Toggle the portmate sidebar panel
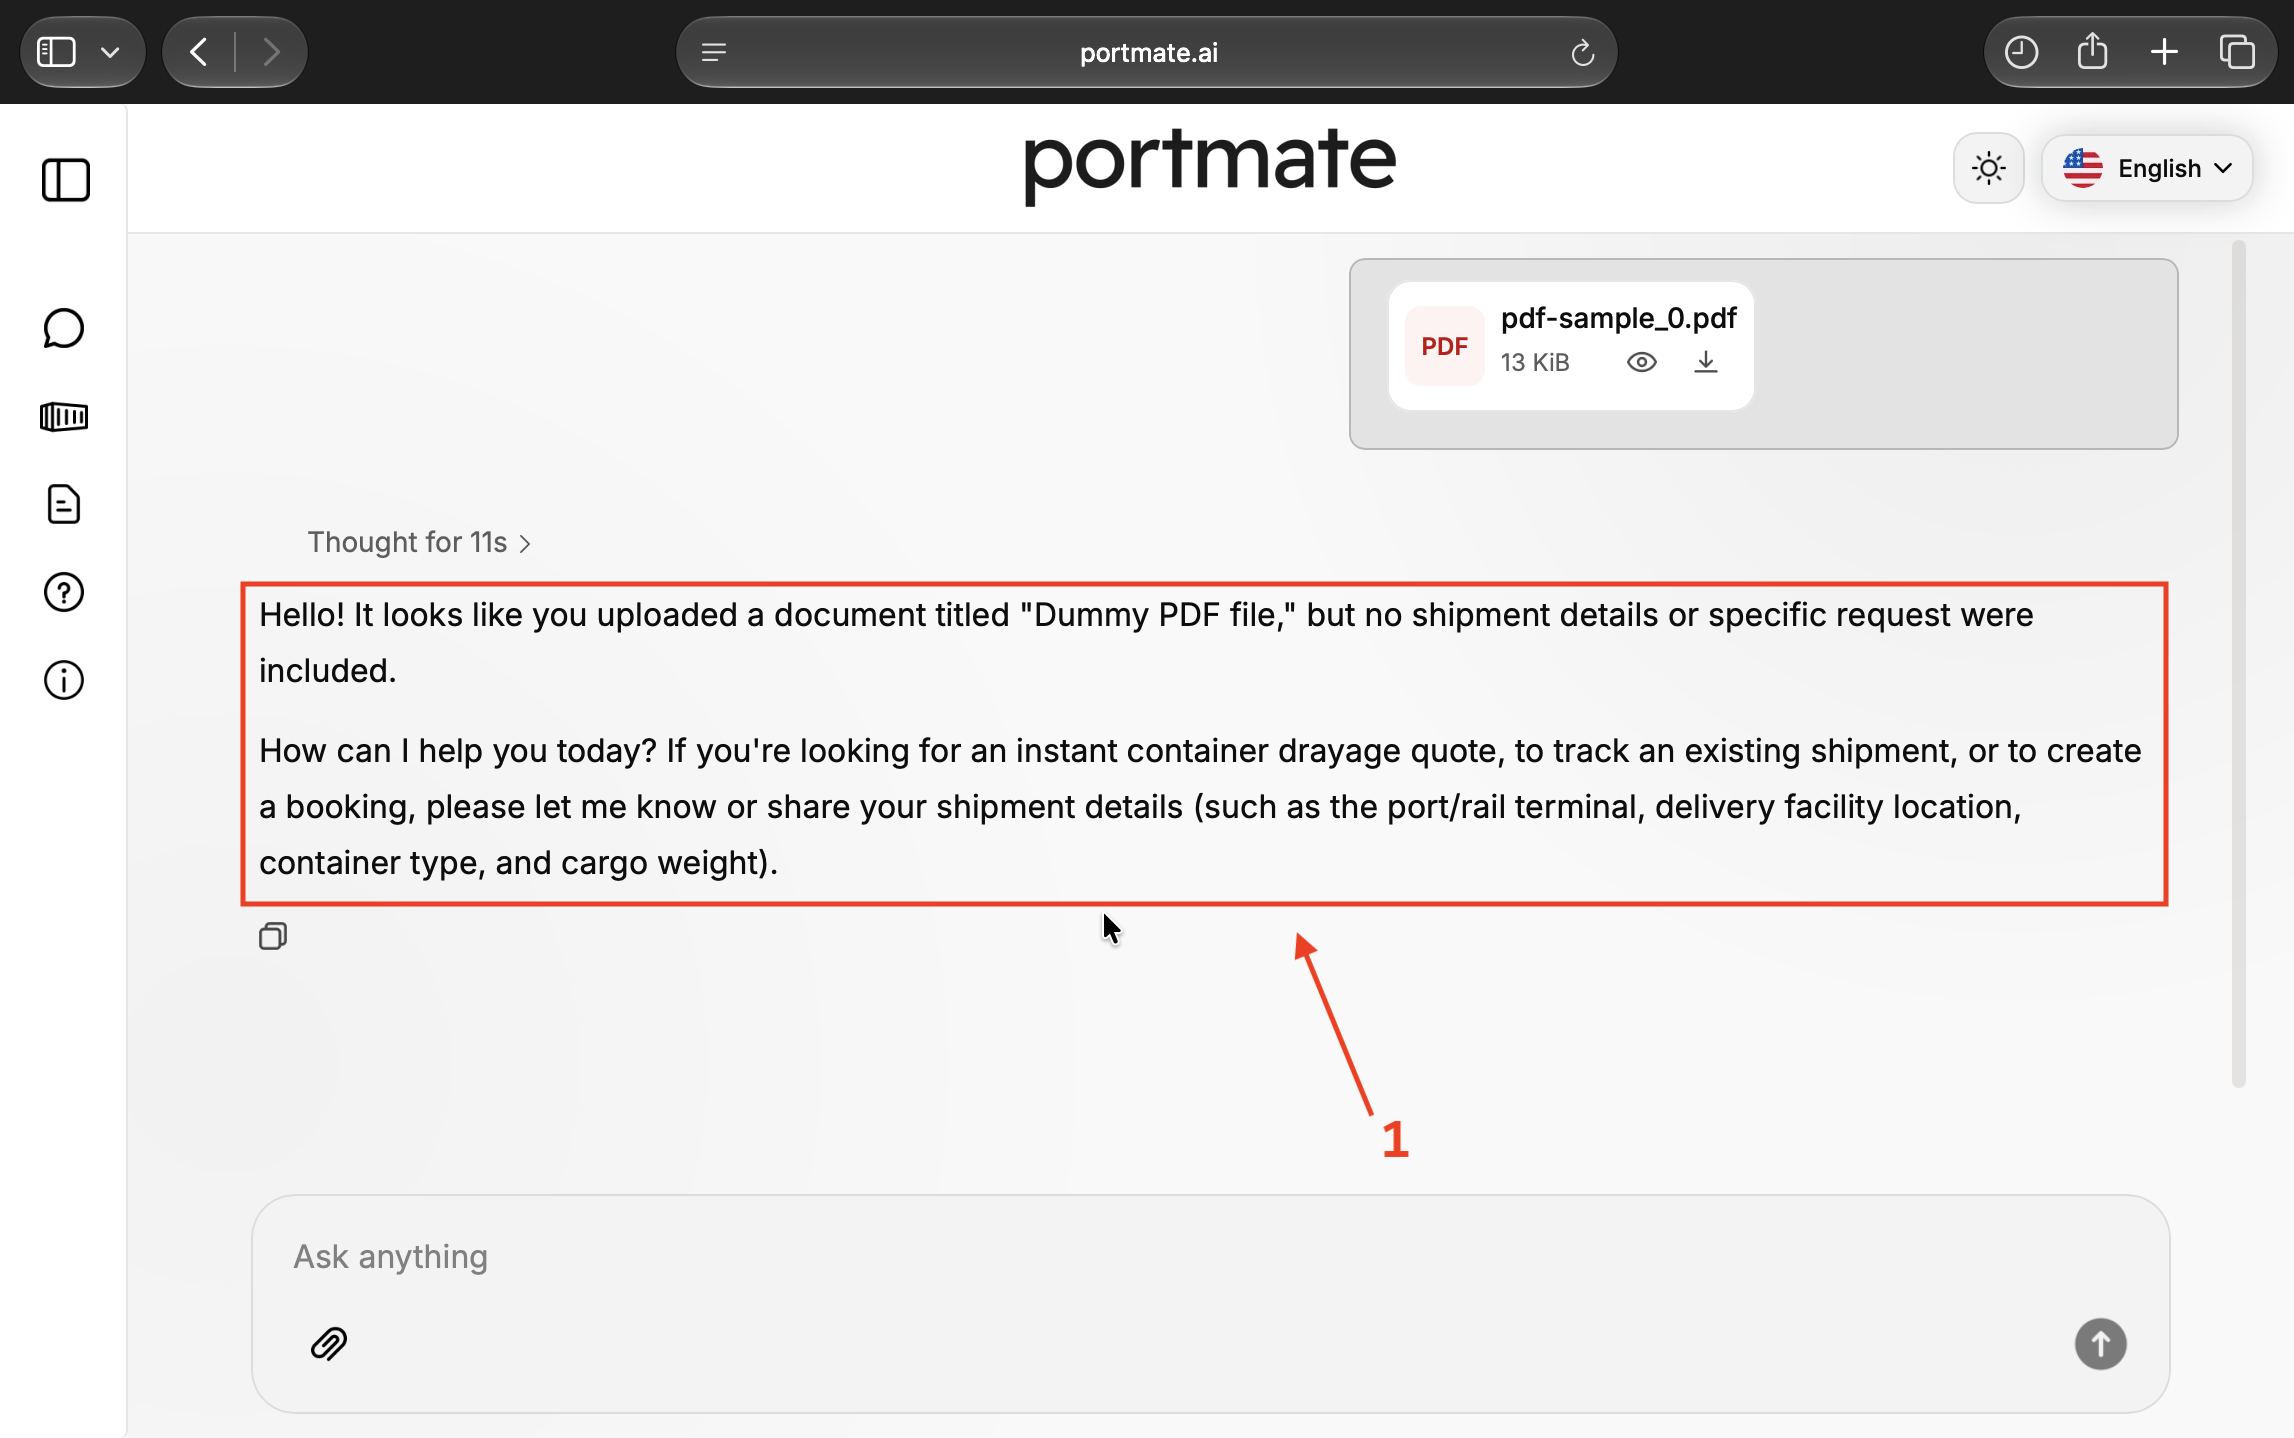2294x1438 pixels. point(66,180)
